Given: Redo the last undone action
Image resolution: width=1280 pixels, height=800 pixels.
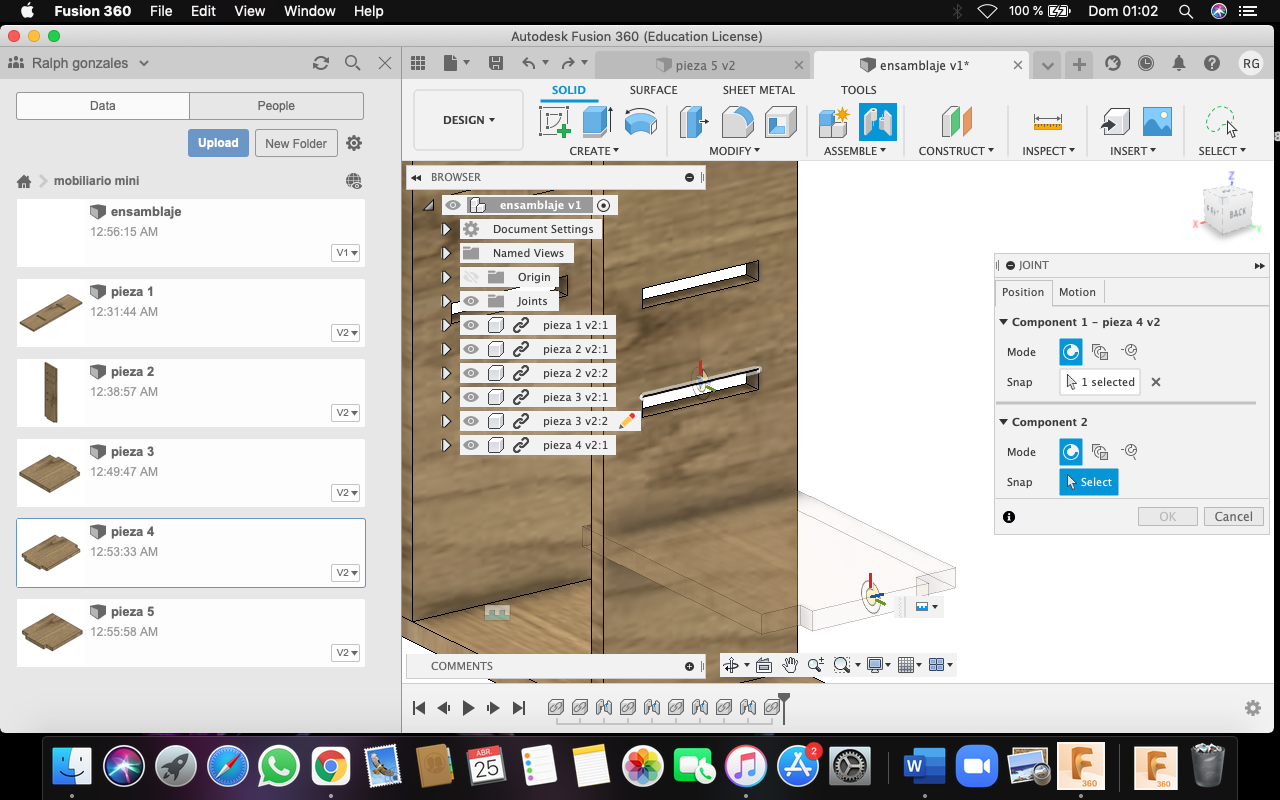Looking at the screenshot, I should [x=568, y=64].
